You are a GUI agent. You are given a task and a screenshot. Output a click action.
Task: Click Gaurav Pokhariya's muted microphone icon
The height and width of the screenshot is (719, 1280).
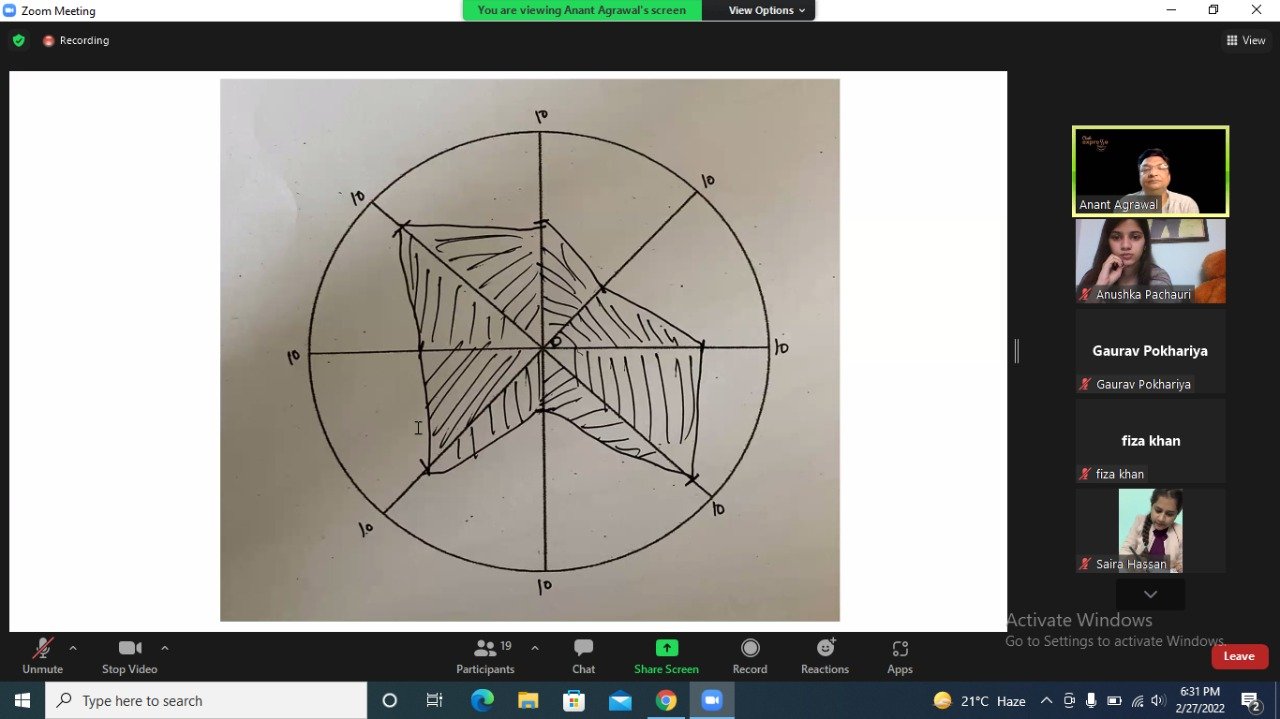[1085, 384]
